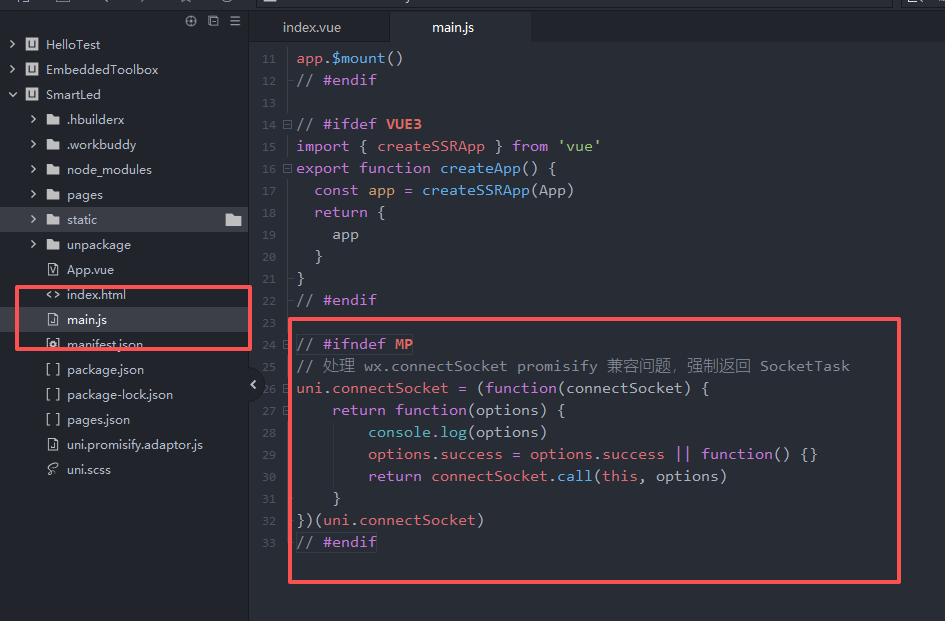Viewport: 945px width, 621px height.
Task: Click the .hbuilderx folder icon
Action: (x=53, y=119)
